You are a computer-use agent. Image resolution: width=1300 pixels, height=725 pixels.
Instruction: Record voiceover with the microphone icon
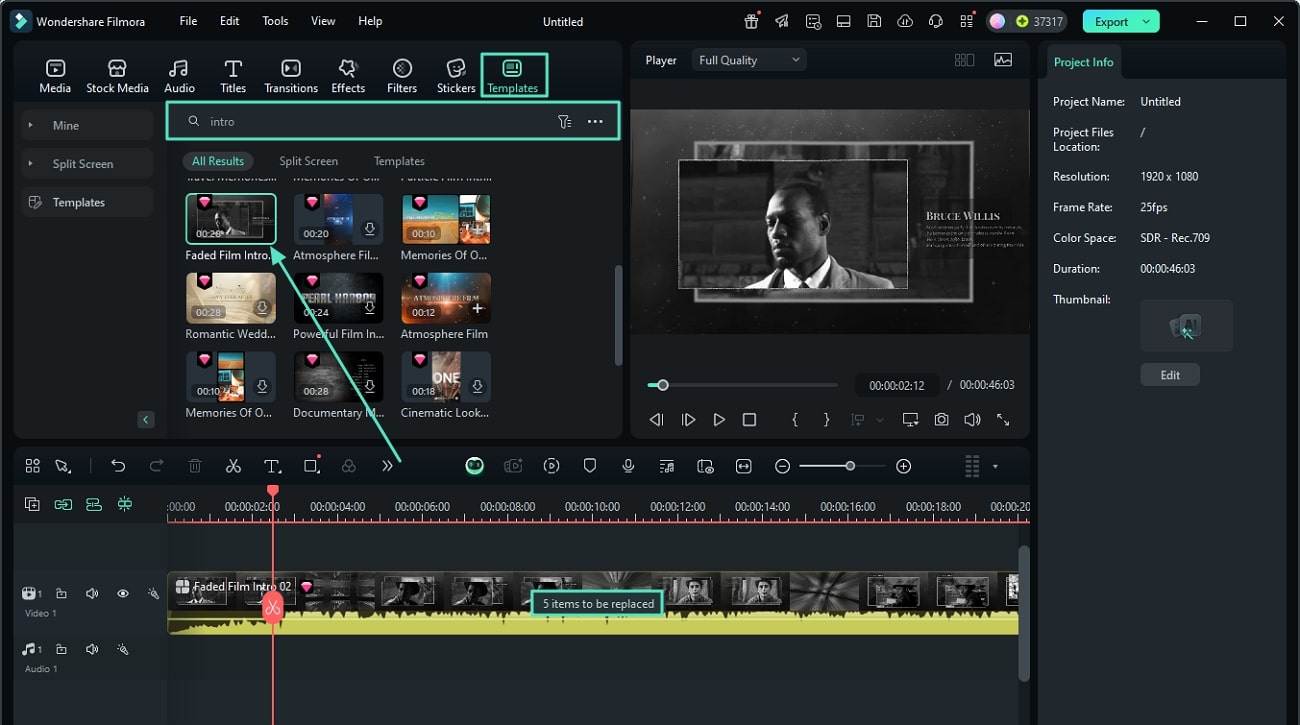pos(628,466)
